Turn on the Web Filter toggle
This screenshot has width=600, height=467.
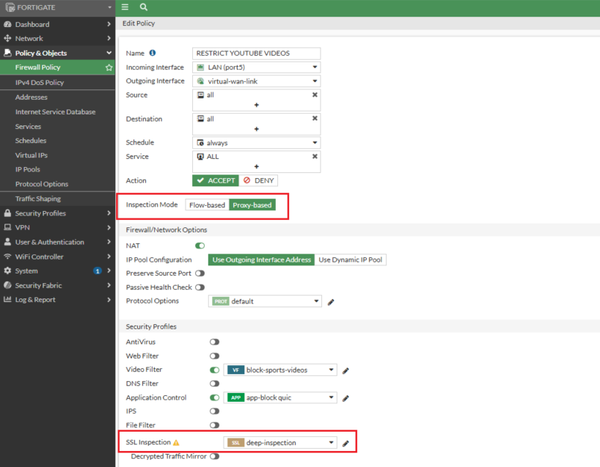tap(214, 356)
